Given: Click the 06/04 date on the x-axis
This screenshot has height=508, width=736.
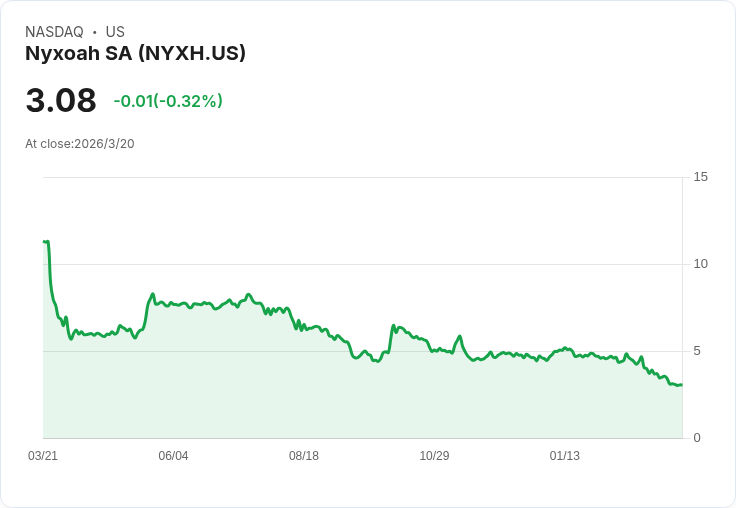Looking at the screenshot, I should point(173,456).
